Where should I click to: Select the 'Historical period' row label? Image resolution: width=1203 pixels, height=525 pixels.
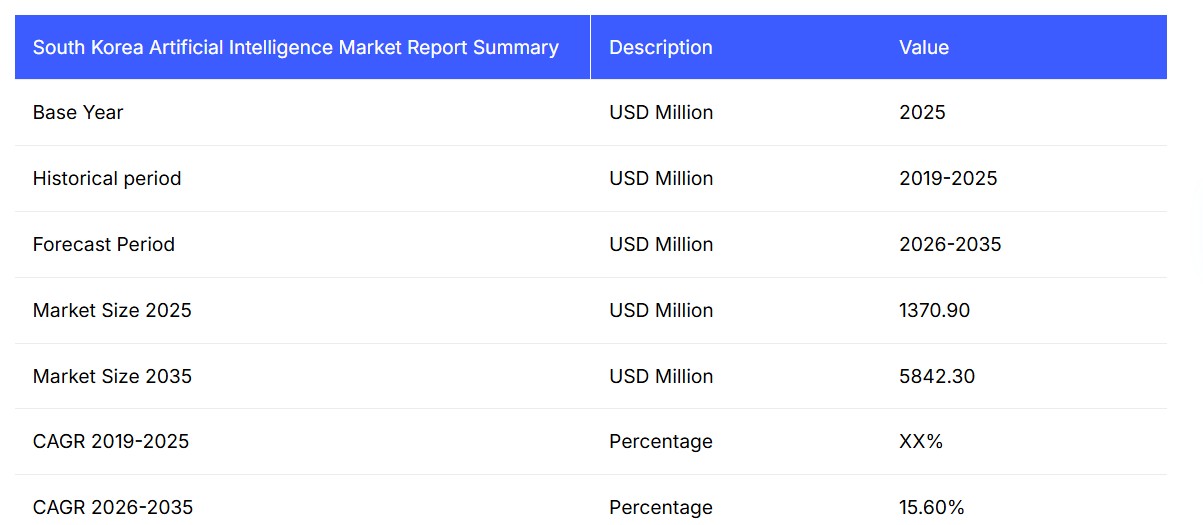107,178
